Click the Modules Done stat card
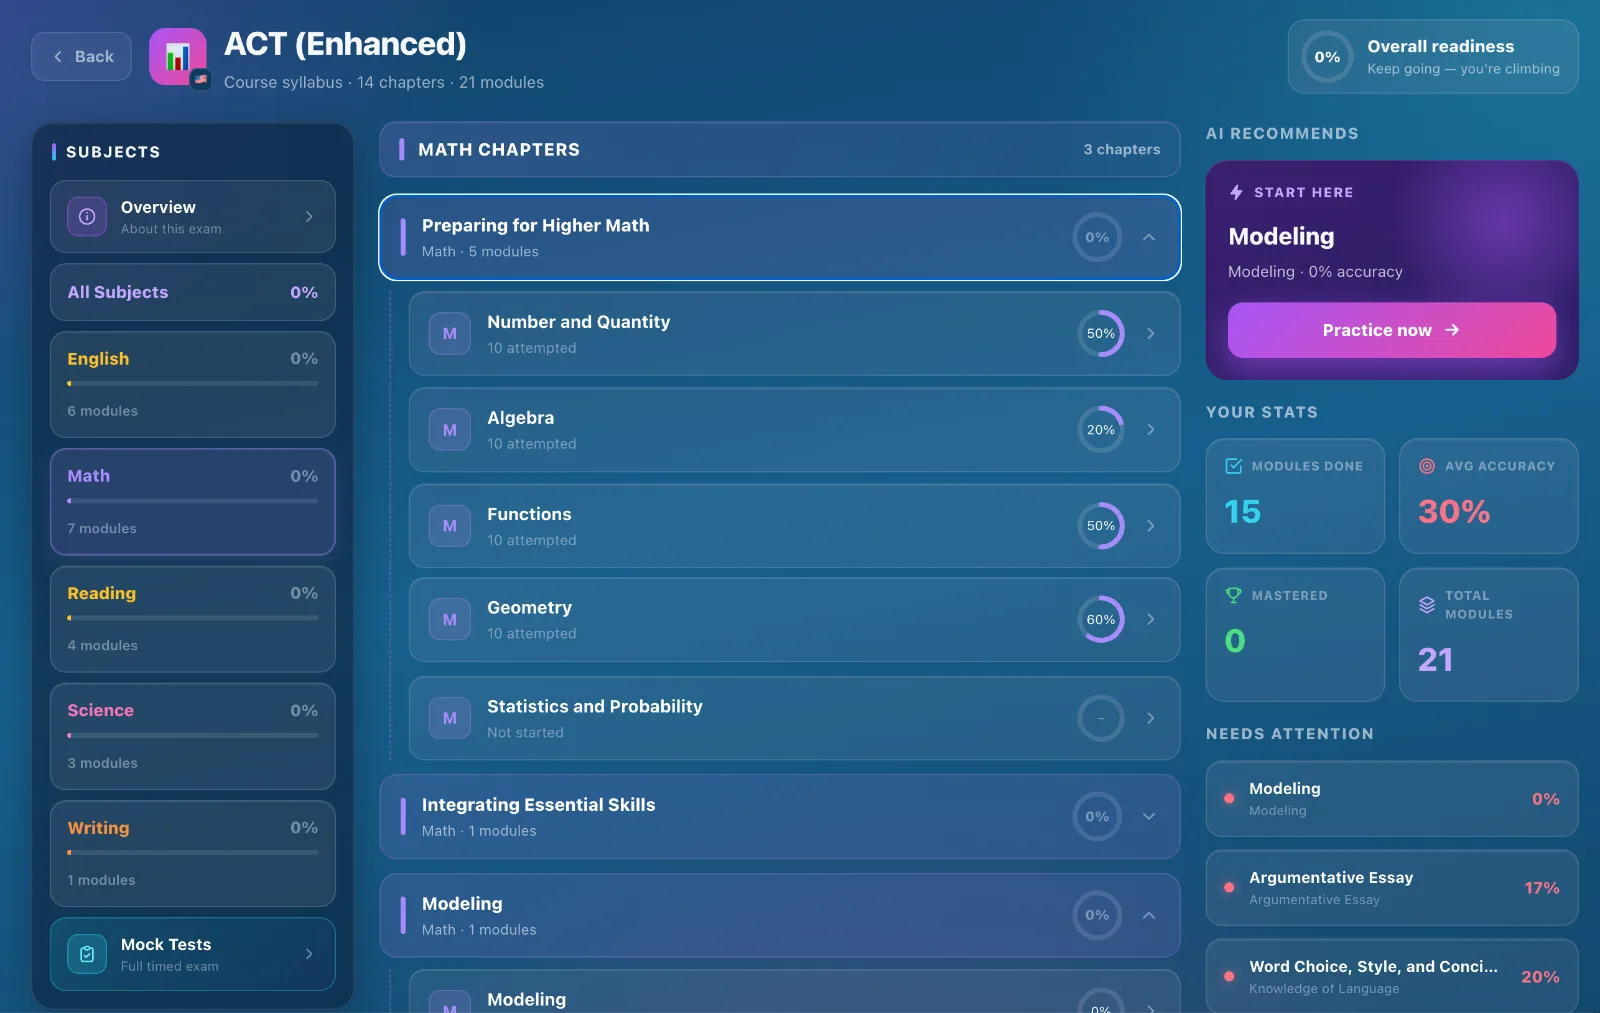 [x=1295, y=496]
